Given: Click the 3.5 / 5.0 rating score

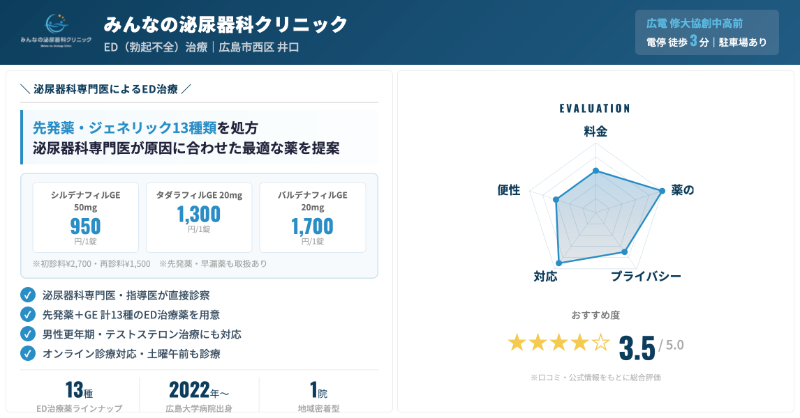Looking at the screenshot, I should tap(650, 346).
